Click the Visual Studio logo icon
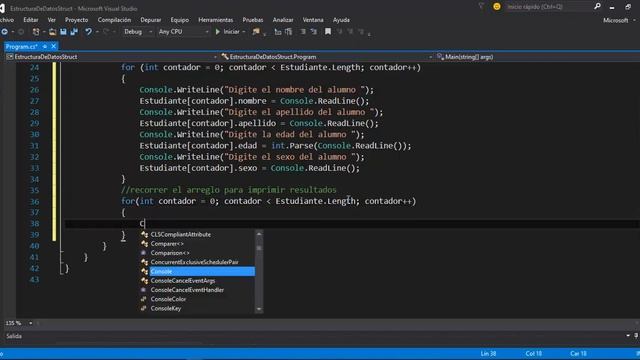This screenshot has width=640, height=360. (x=2, y=8)
